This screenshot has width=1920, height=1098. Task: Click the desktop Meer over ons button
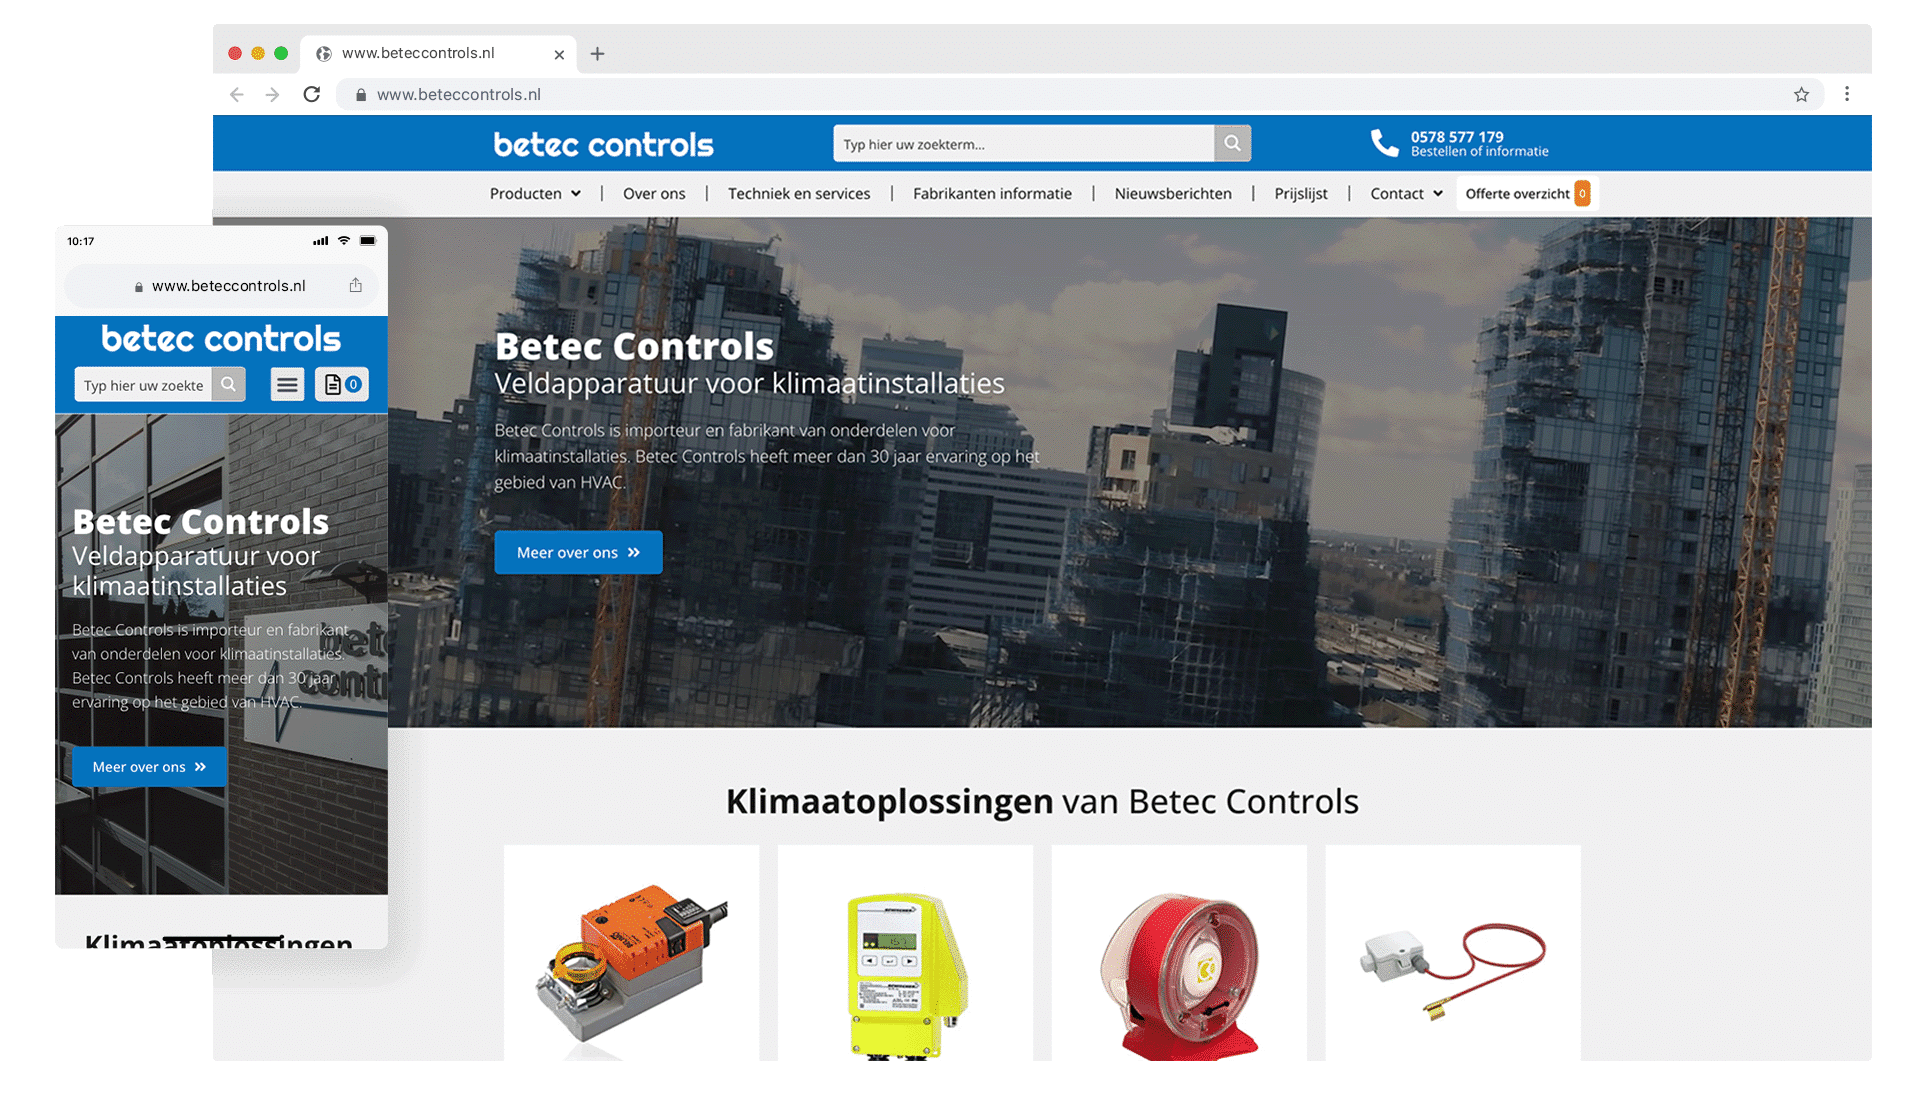pyautogui.click(x=578, y=552)
